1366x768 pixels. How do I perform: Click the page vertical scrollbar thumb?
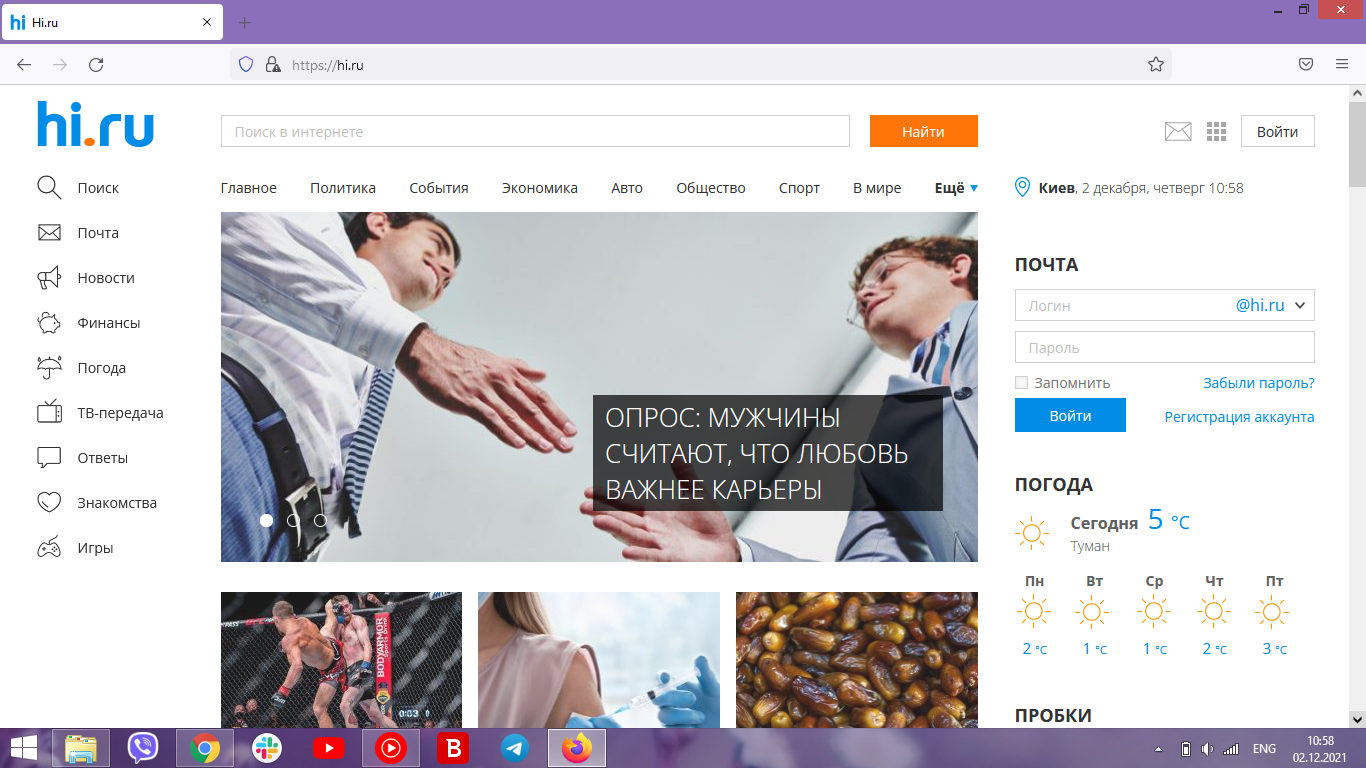point(1357,143)
